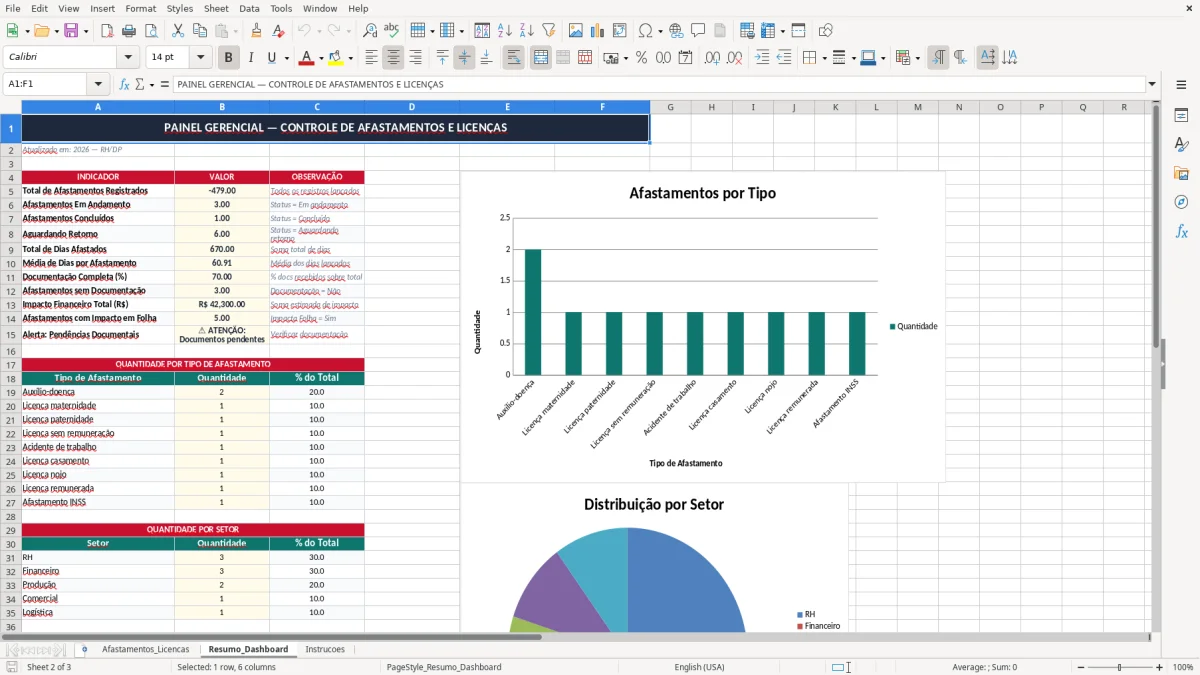Open Find and Replace icon
Screen dimensions: 1200x675
click(x=370, y=31)
